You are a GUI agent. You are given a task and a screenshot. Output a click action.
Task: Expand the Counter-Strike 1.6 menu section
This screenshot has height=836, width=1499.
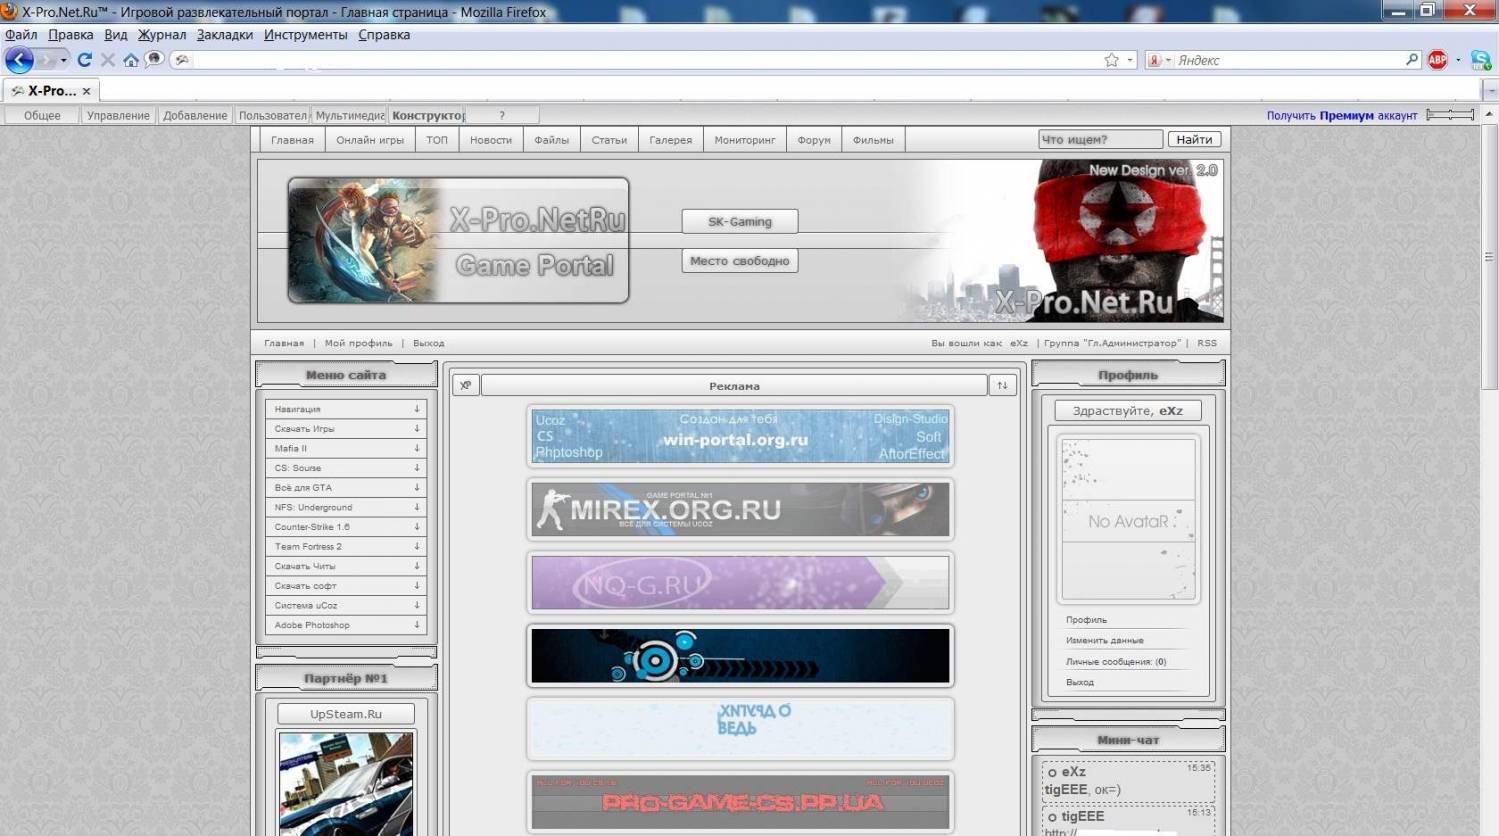(345, 527)
